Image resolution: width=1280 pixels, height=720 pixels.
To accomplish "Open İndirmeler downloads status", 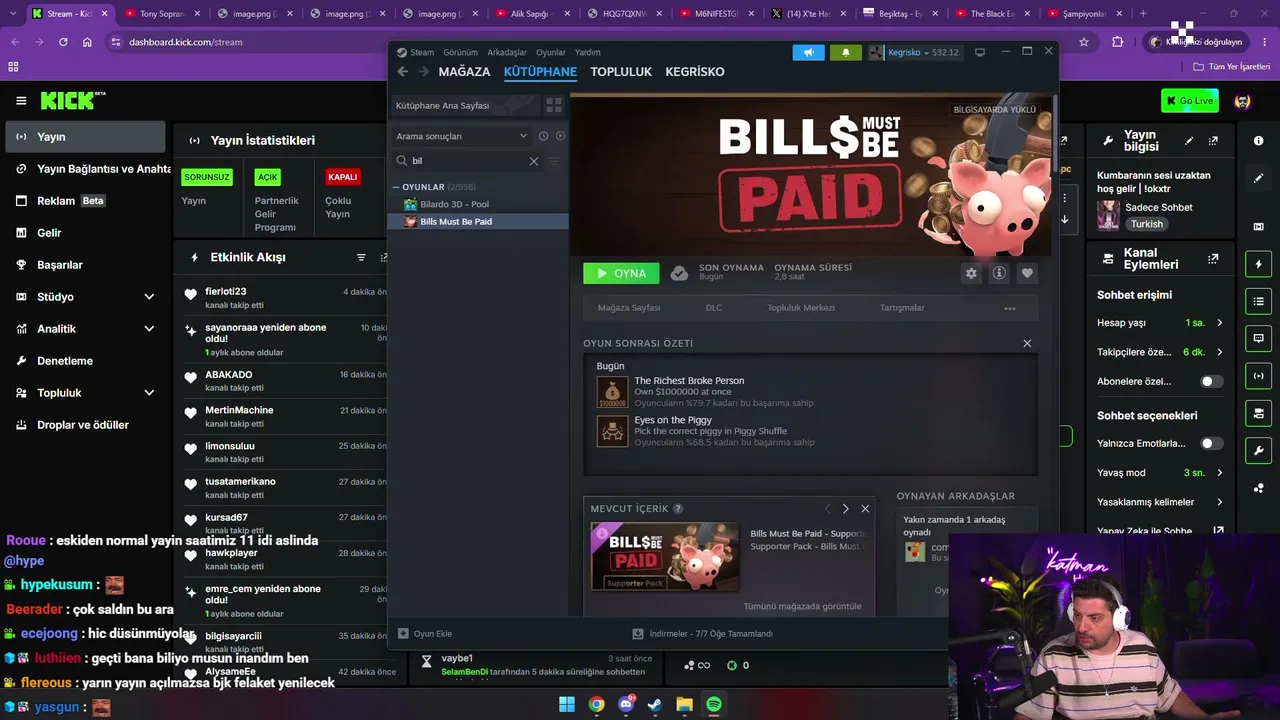I will tap(702, 633).
